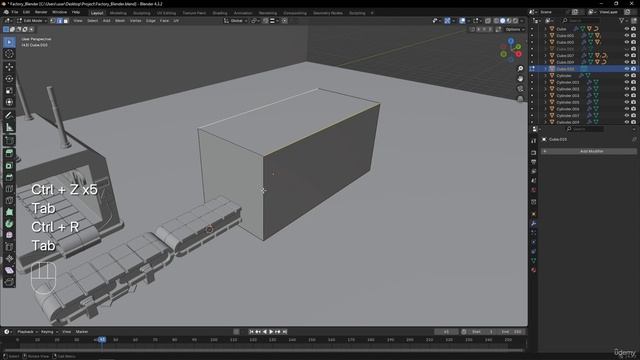
Task: Select the Inset Faces tool
Action: [9, 165]
